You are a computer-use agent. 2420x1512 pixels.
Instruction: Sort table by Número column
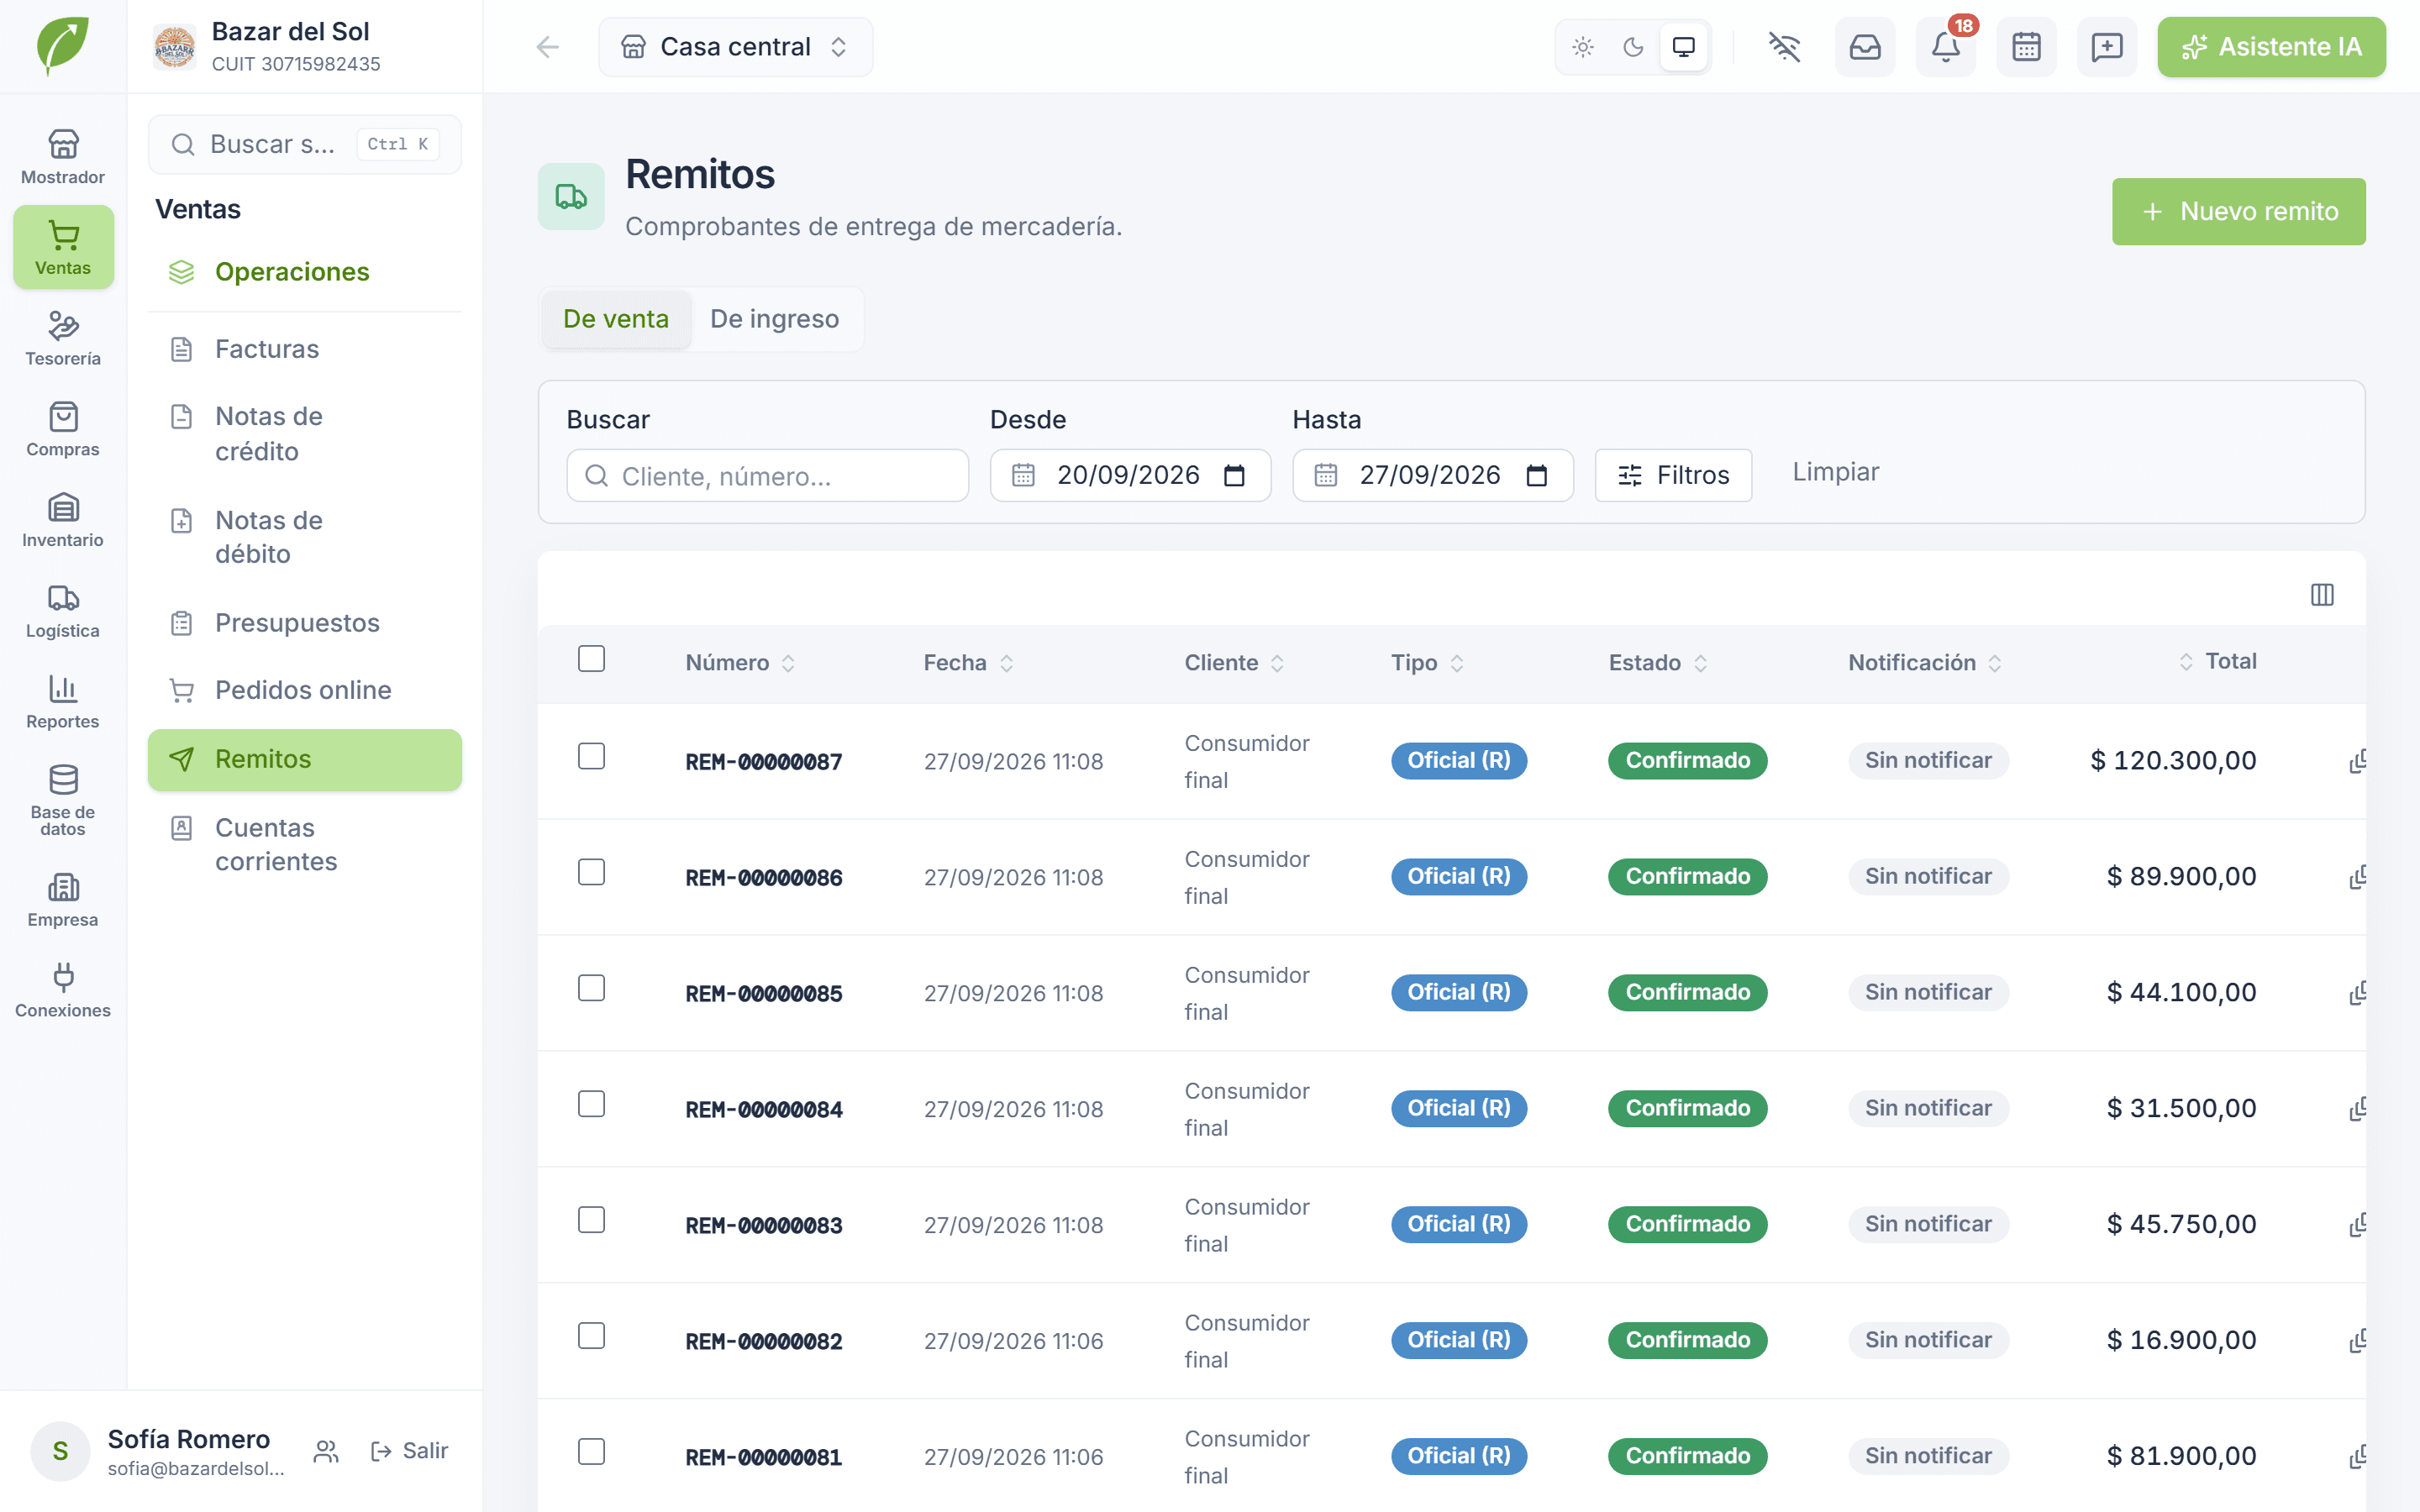point(740,663)
